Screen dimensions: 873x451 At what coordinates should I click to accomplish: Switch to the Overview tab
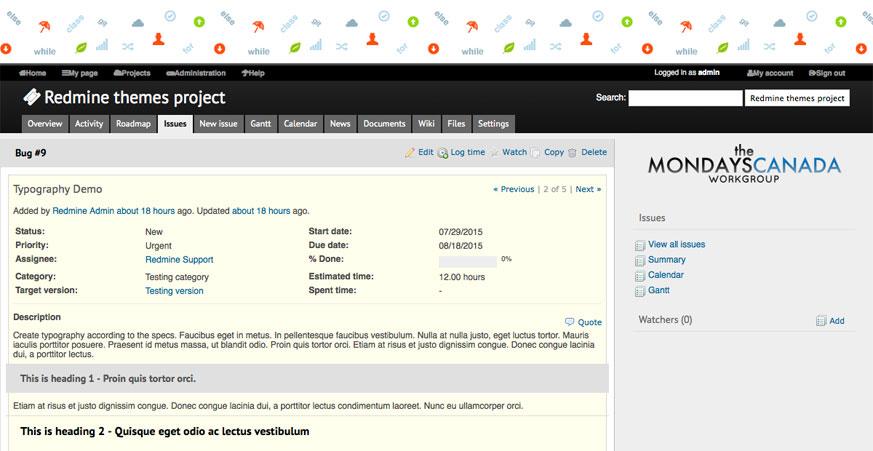[45, 124]
